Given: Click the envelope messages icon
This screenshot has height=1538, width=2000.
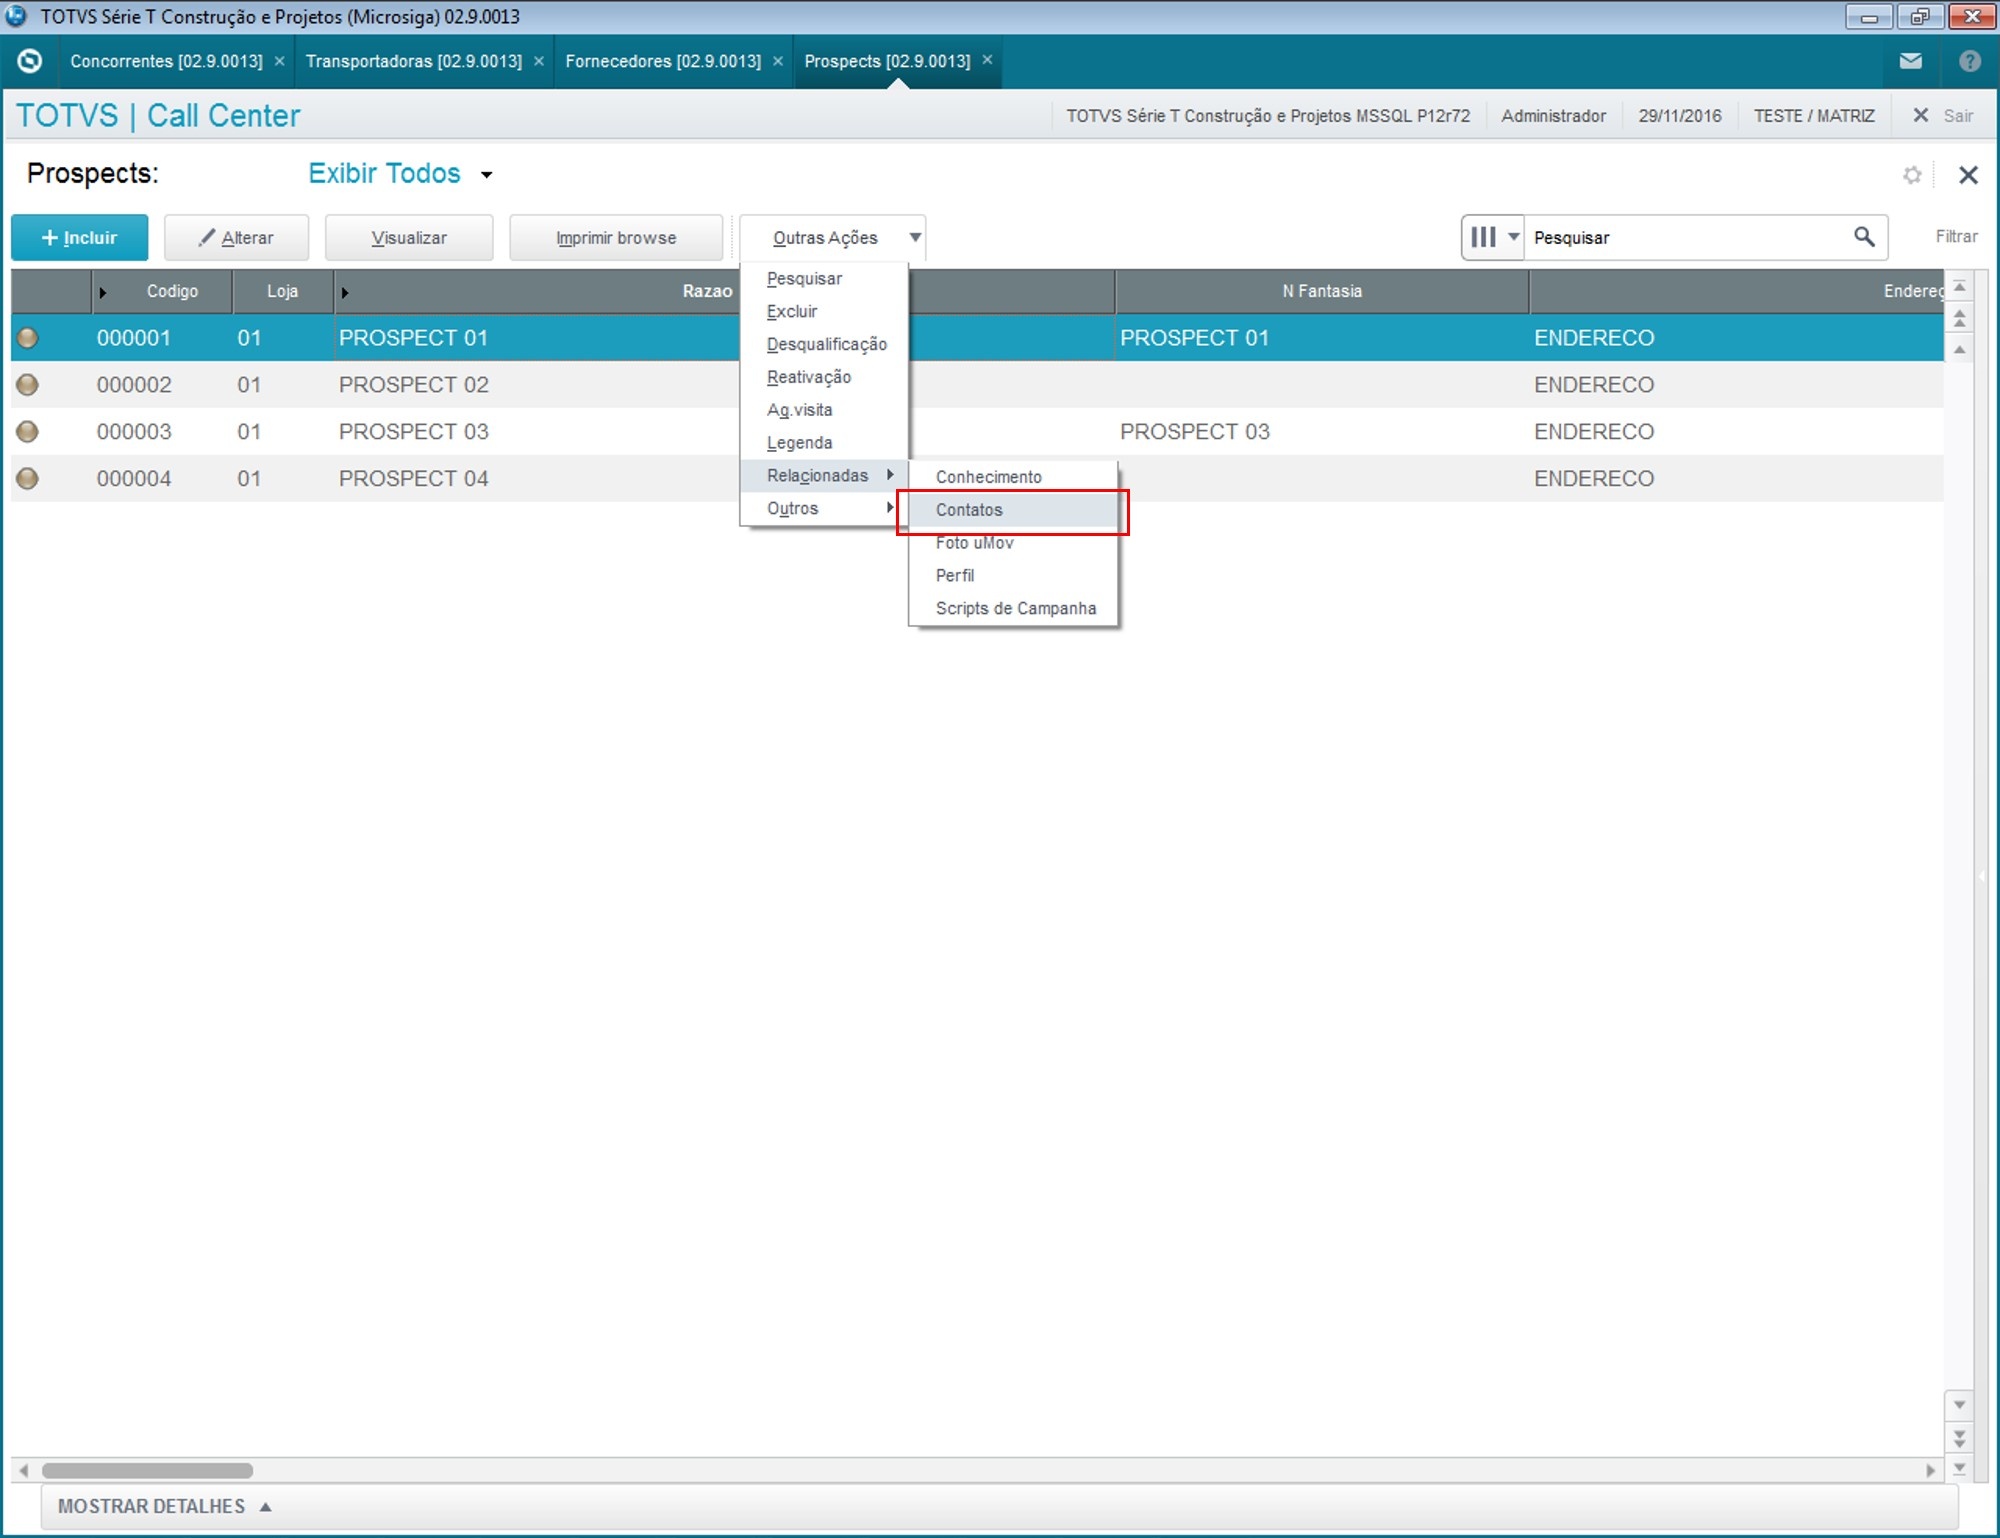Looking at the screenshot, I should pos(1910,61).
